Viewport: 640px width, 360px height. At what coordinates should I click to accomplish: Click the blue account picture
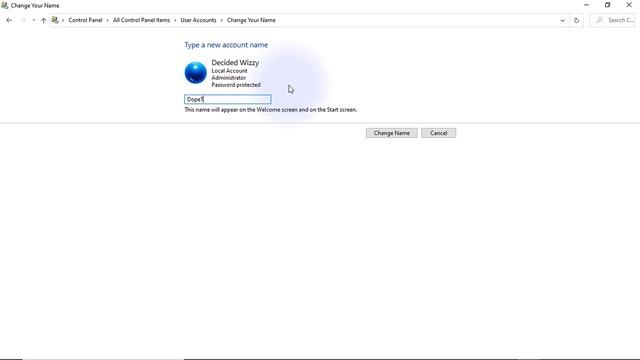click(x=196, y=73)
